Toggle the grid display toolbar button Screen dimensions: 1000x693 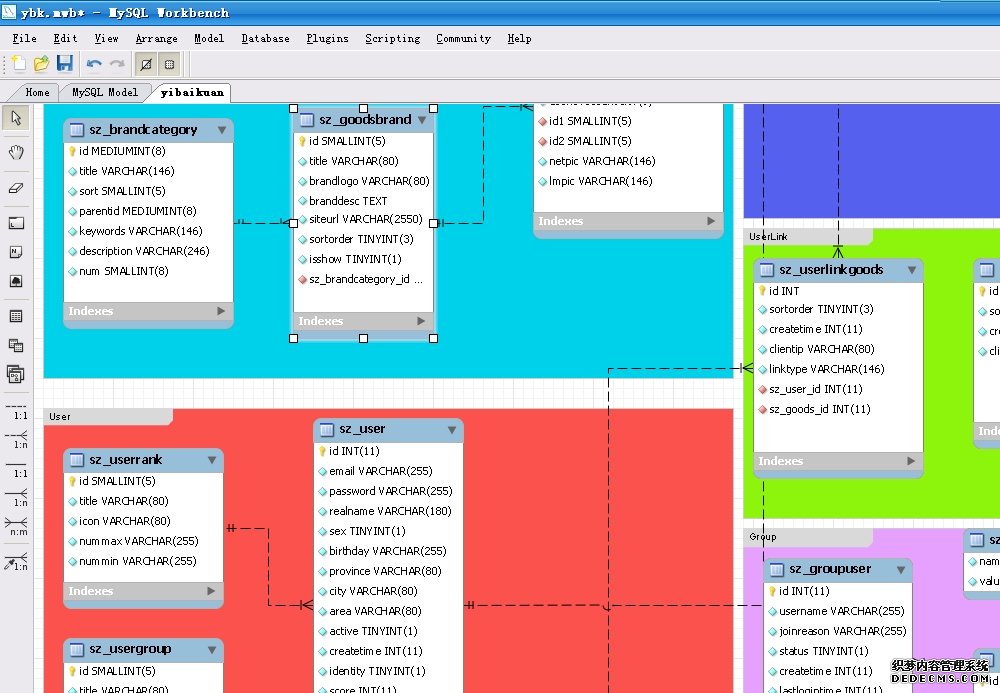146,64
